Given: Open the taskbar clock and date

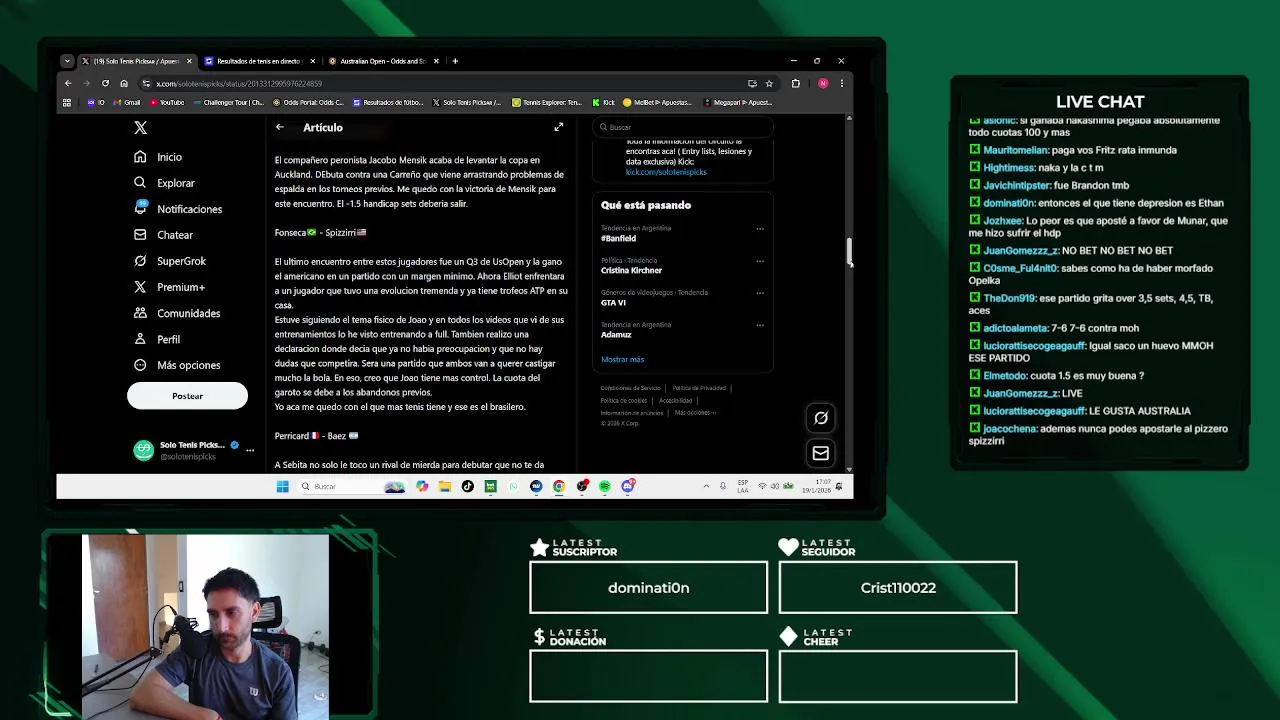Looking at the screenshot, I should 816,486.
